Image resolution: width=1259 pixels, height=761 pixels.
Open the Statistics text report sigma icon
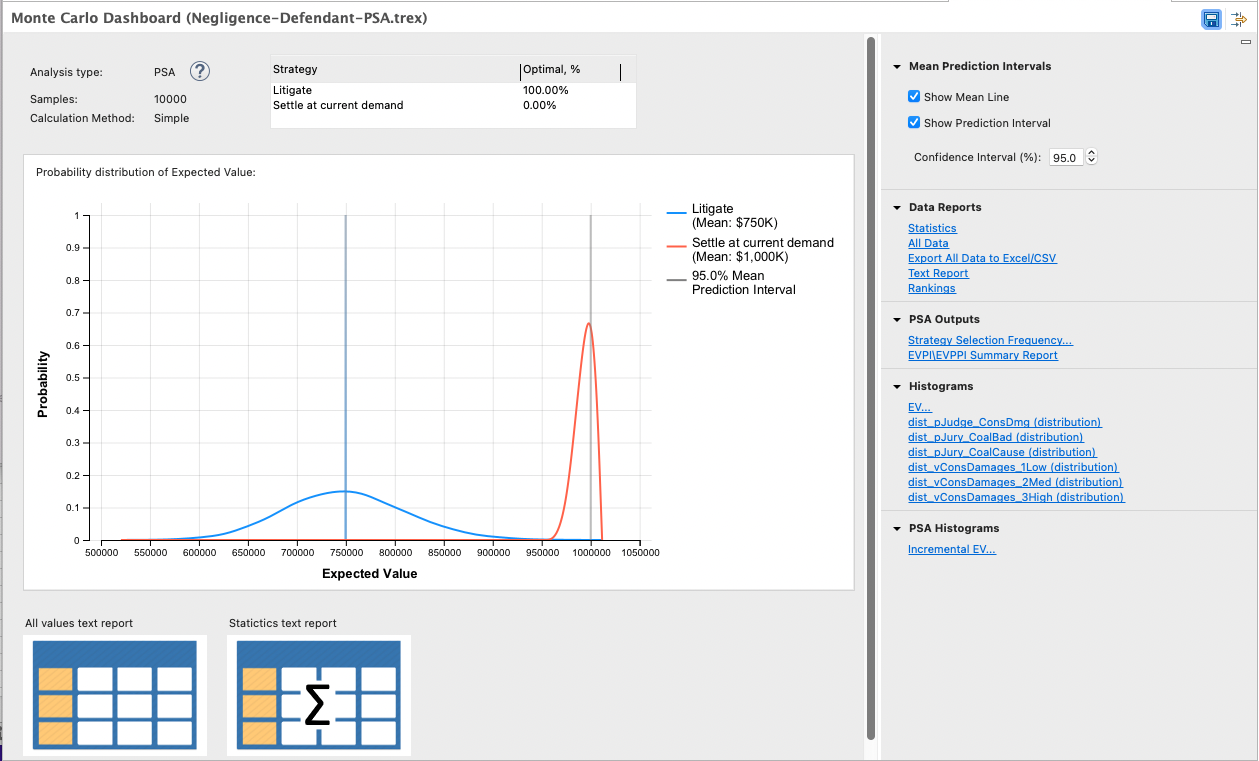319,695
